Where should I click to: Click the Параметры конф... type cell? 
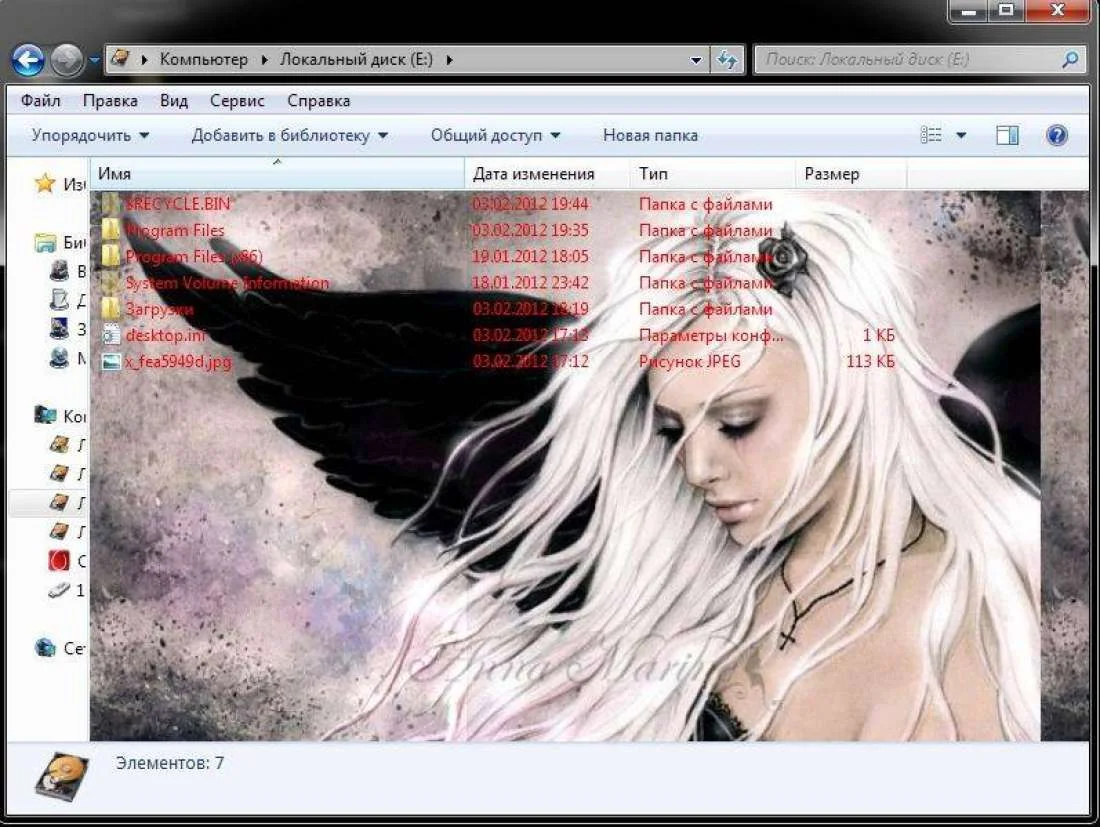(711, 335)
